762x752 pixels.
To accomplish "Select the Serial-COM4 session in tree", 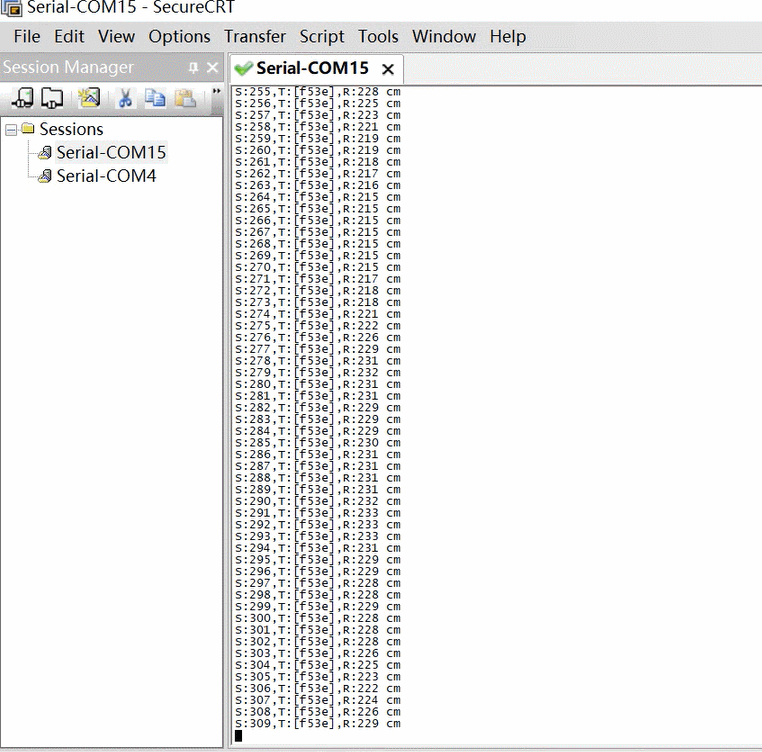I will pyautogui.click(x=106, y=176).
